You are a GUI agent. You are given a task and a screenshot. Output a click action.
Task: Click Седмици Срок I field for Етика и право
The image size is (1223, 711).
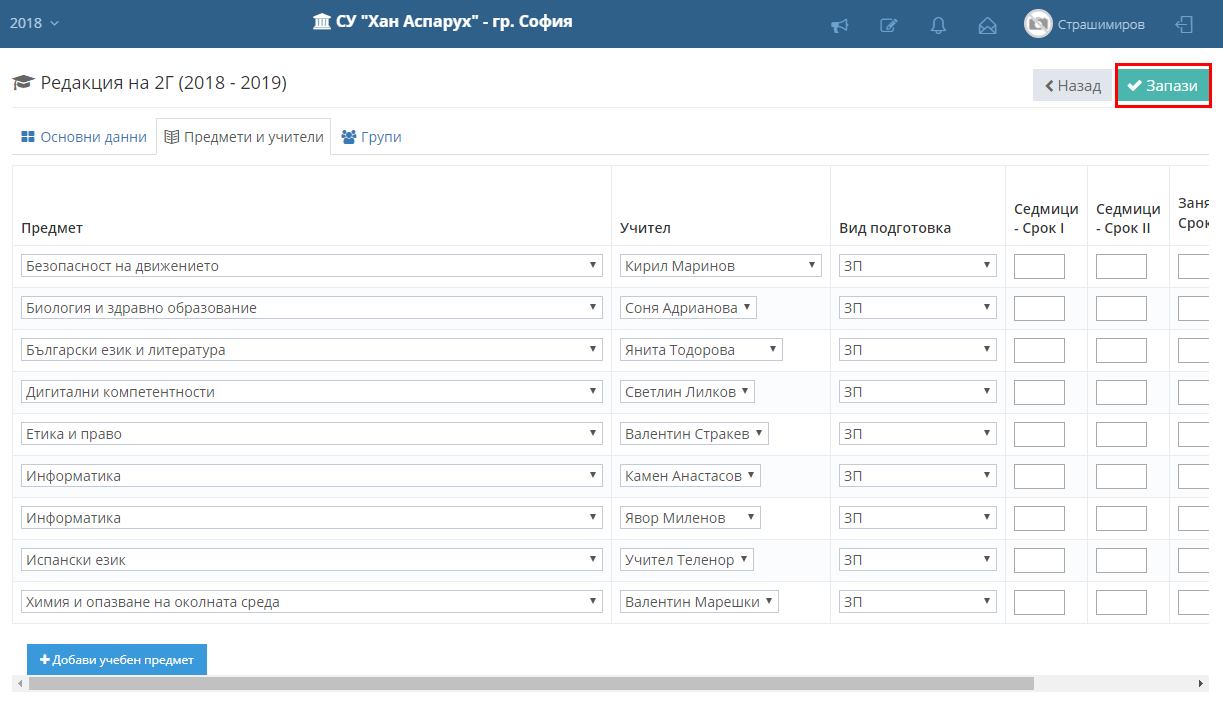1039,434
